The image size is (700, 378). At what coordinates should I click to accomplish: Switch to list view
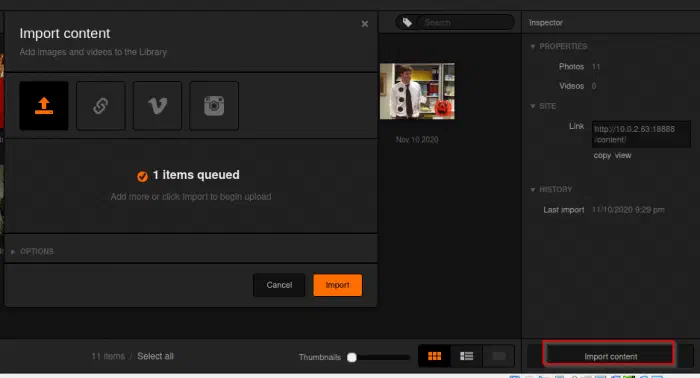click(x=467, y=356)
